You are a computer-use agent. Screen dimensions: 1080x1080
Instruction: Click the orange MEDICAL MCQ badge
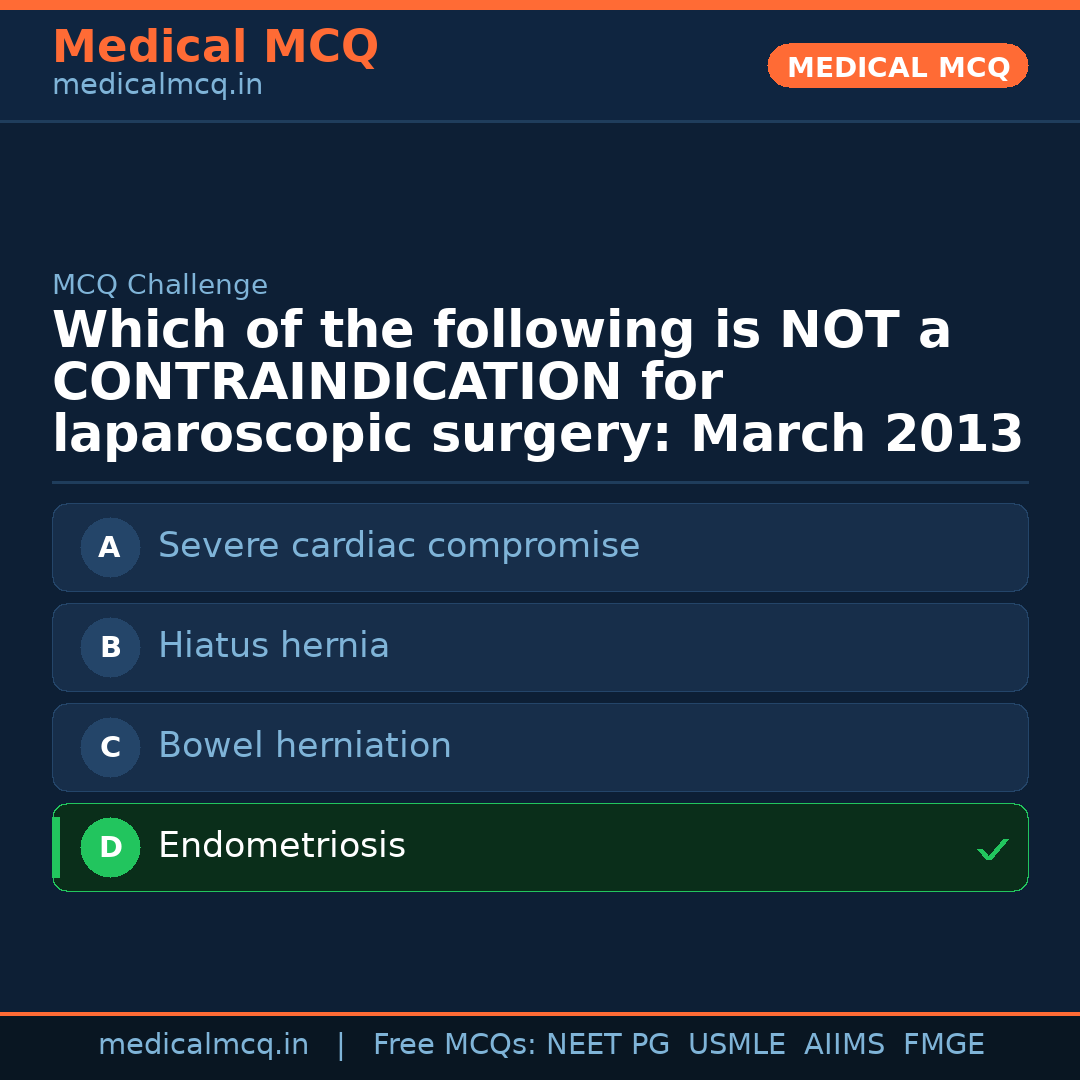897,66
